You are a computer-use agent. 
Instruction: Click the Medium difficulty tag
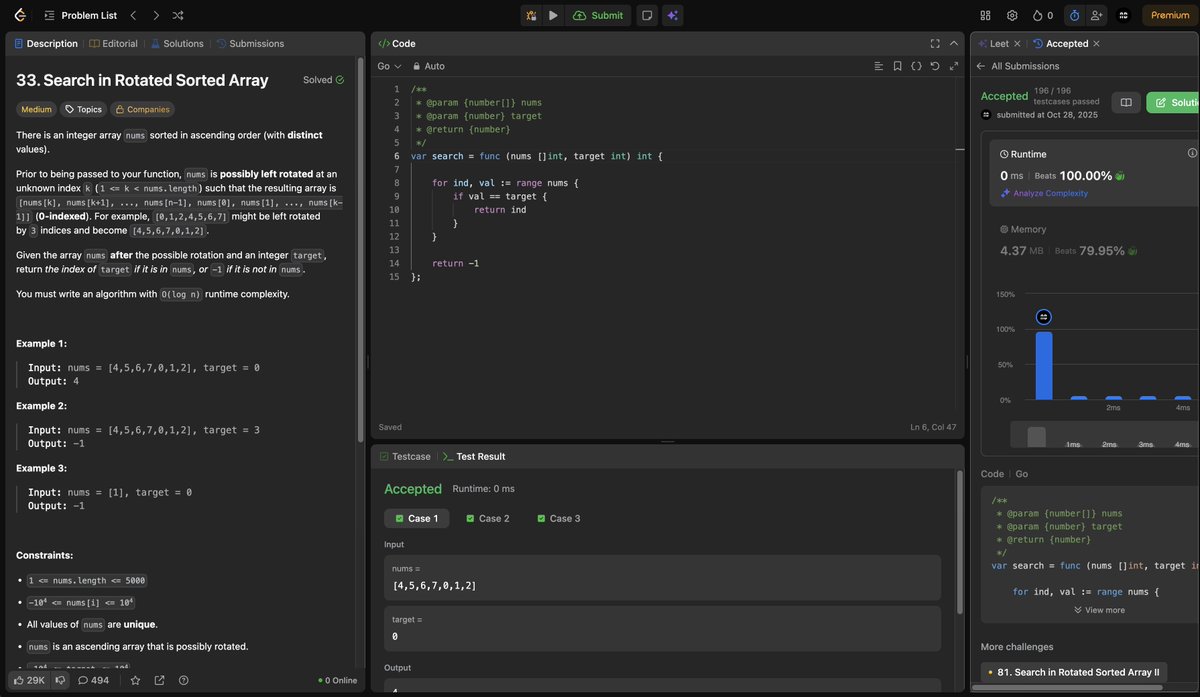pos(36,109)
